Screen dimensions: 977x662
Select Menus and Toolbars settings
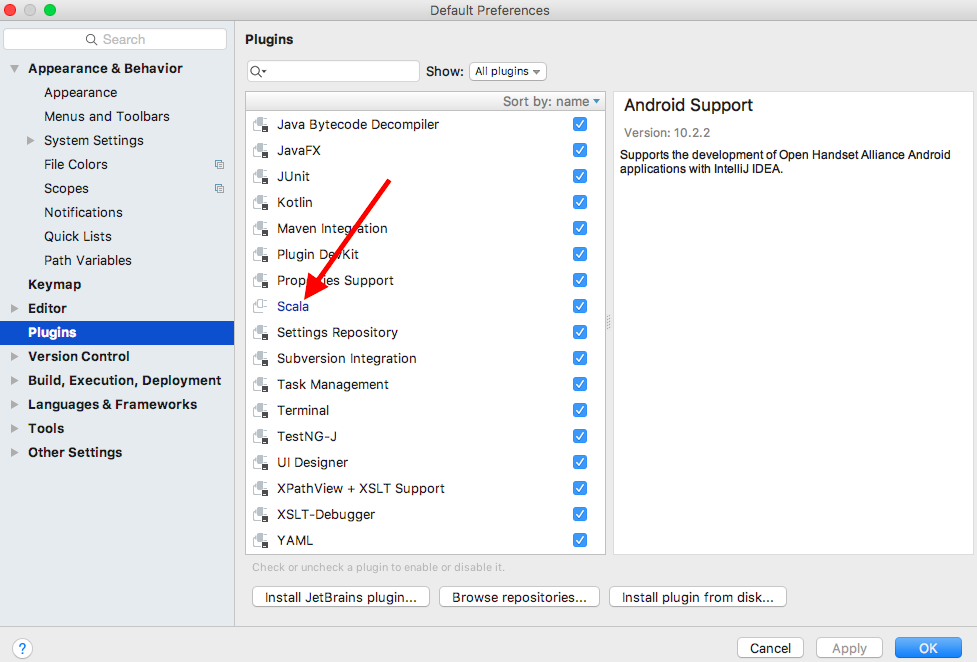(x=107, y=117)
